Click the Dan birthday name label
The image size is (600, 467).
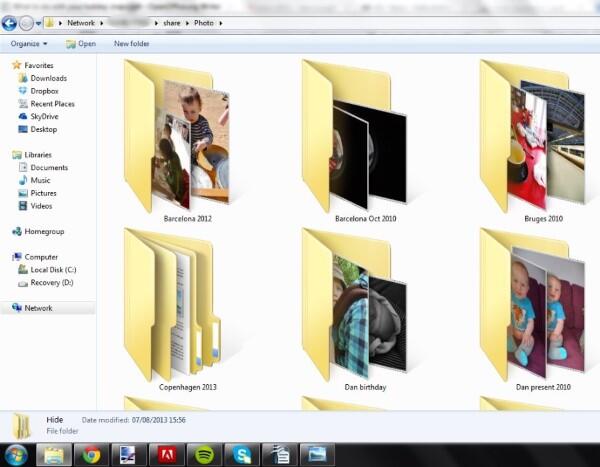(365, 387)
